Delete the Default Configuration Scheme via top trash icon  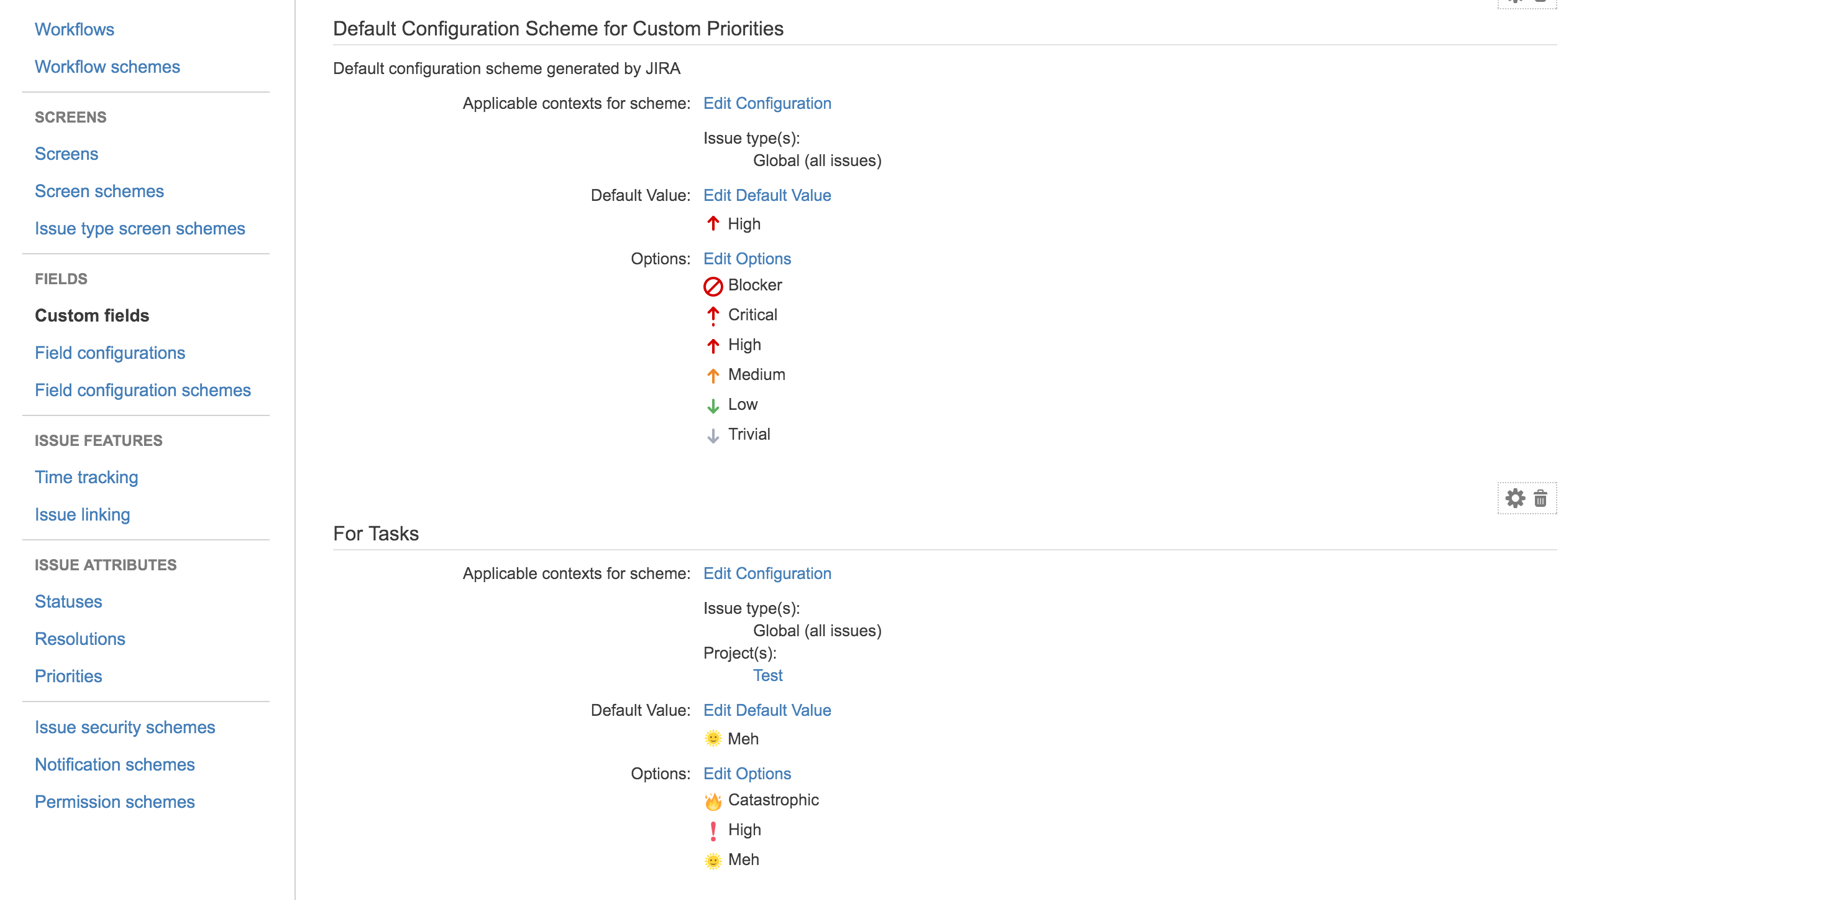click(x=1541, y=3)
